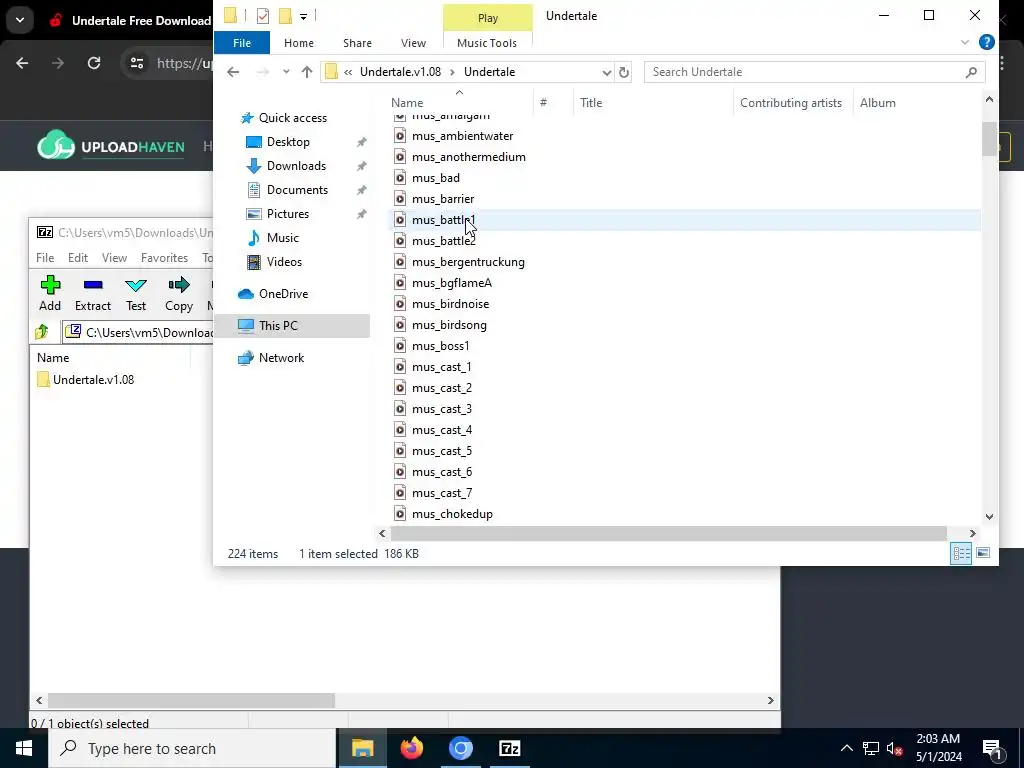
Task: Go up to parent folder in Explorer
Action: tap(306, 72)
